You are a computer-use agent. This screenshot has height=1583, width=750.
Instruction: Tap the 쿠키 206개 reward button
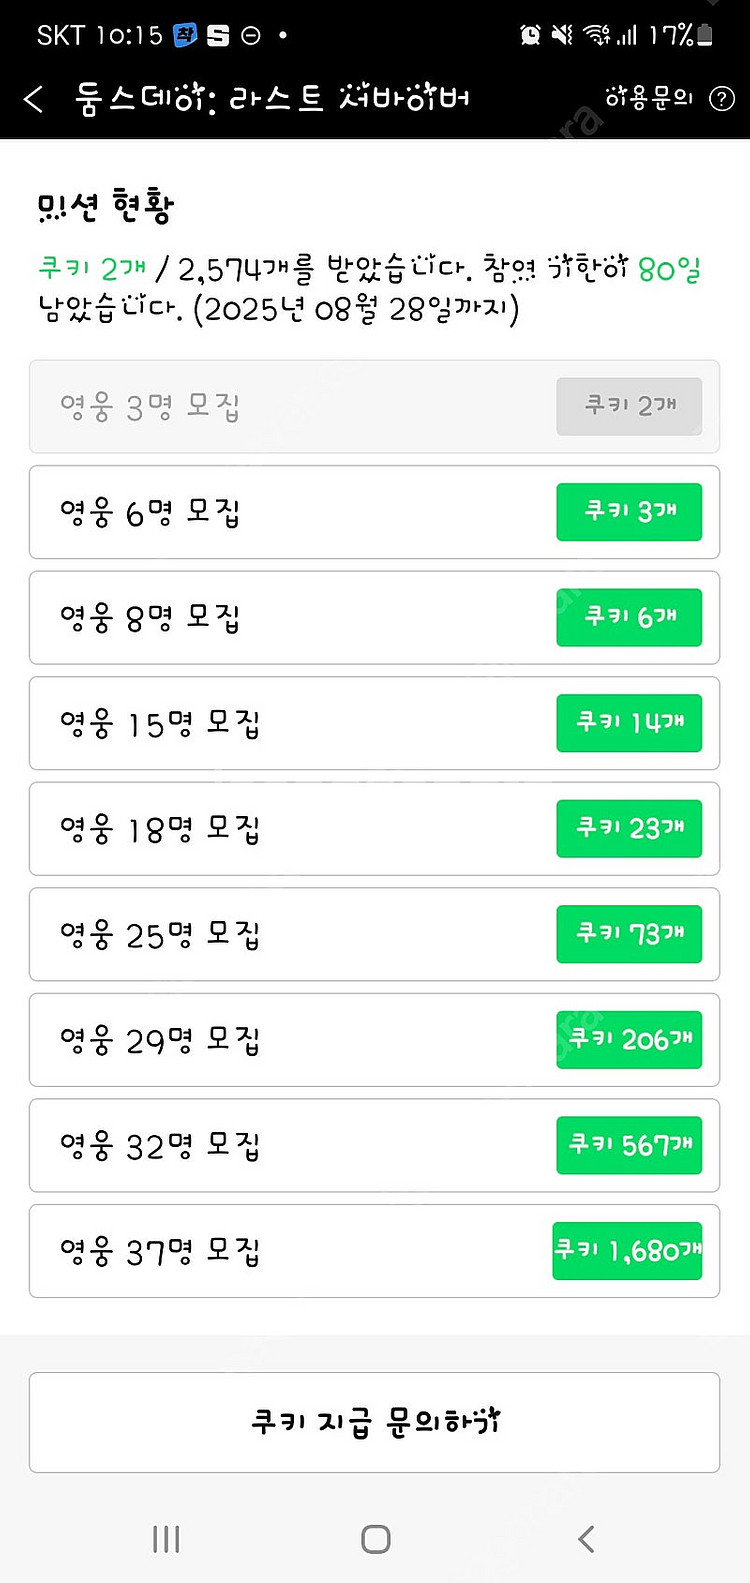[629, 1040]
